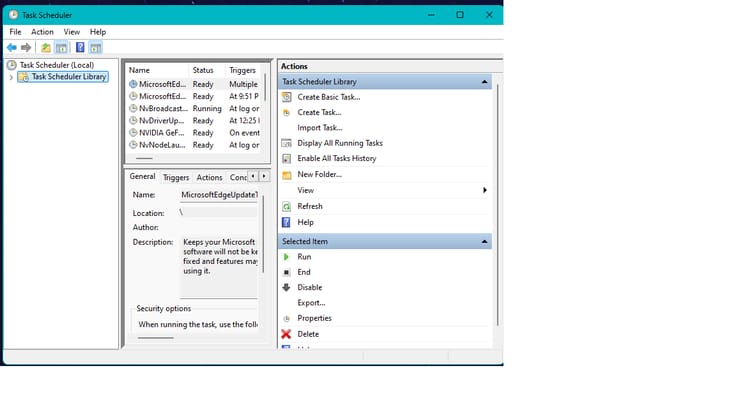
Task: Click the blue Help toolbar icon
Action: pos(80,47)
